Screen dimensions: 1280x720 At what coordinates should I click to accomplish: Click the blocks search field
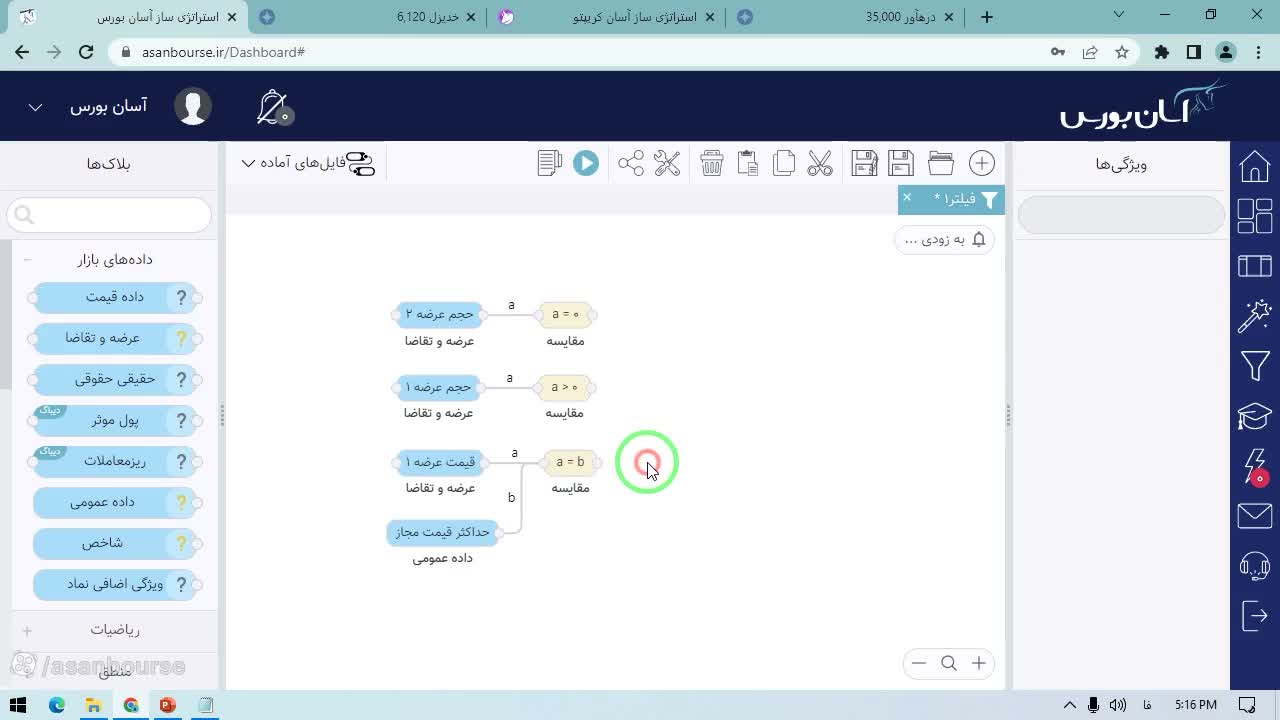(x=109, y=215)
